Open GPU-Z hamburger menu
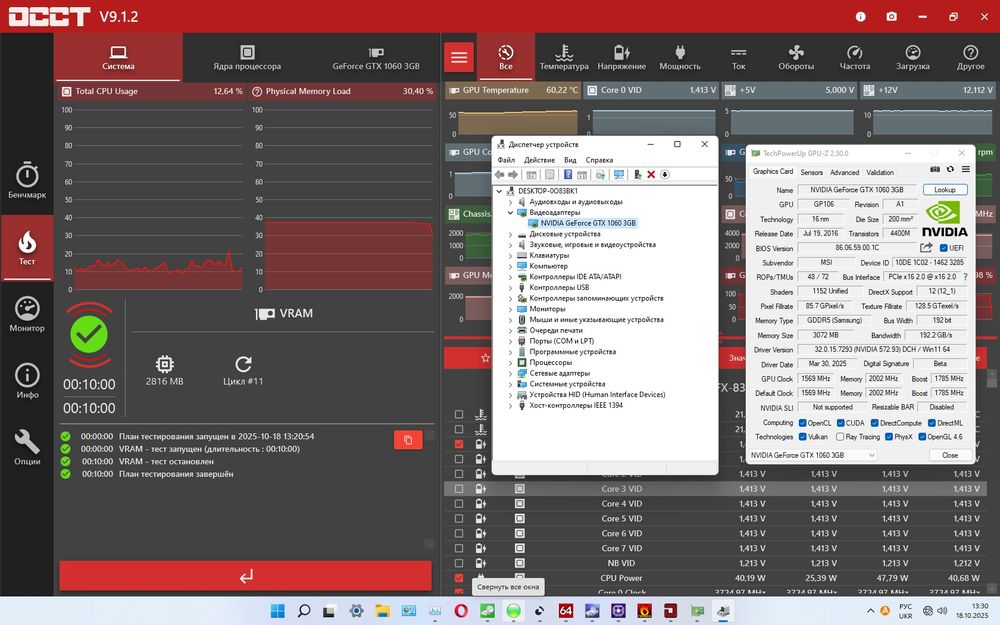Screen dimensions: 1000x625 point(966,170)
